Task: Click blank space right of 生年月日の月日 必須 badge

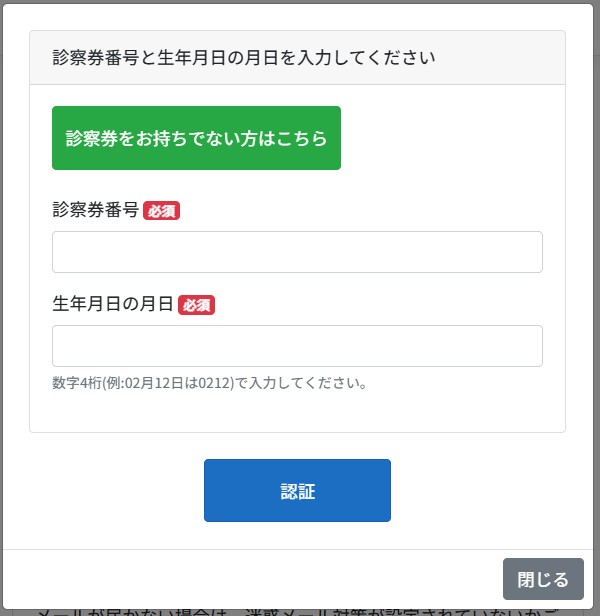Action: pos(380,305)
